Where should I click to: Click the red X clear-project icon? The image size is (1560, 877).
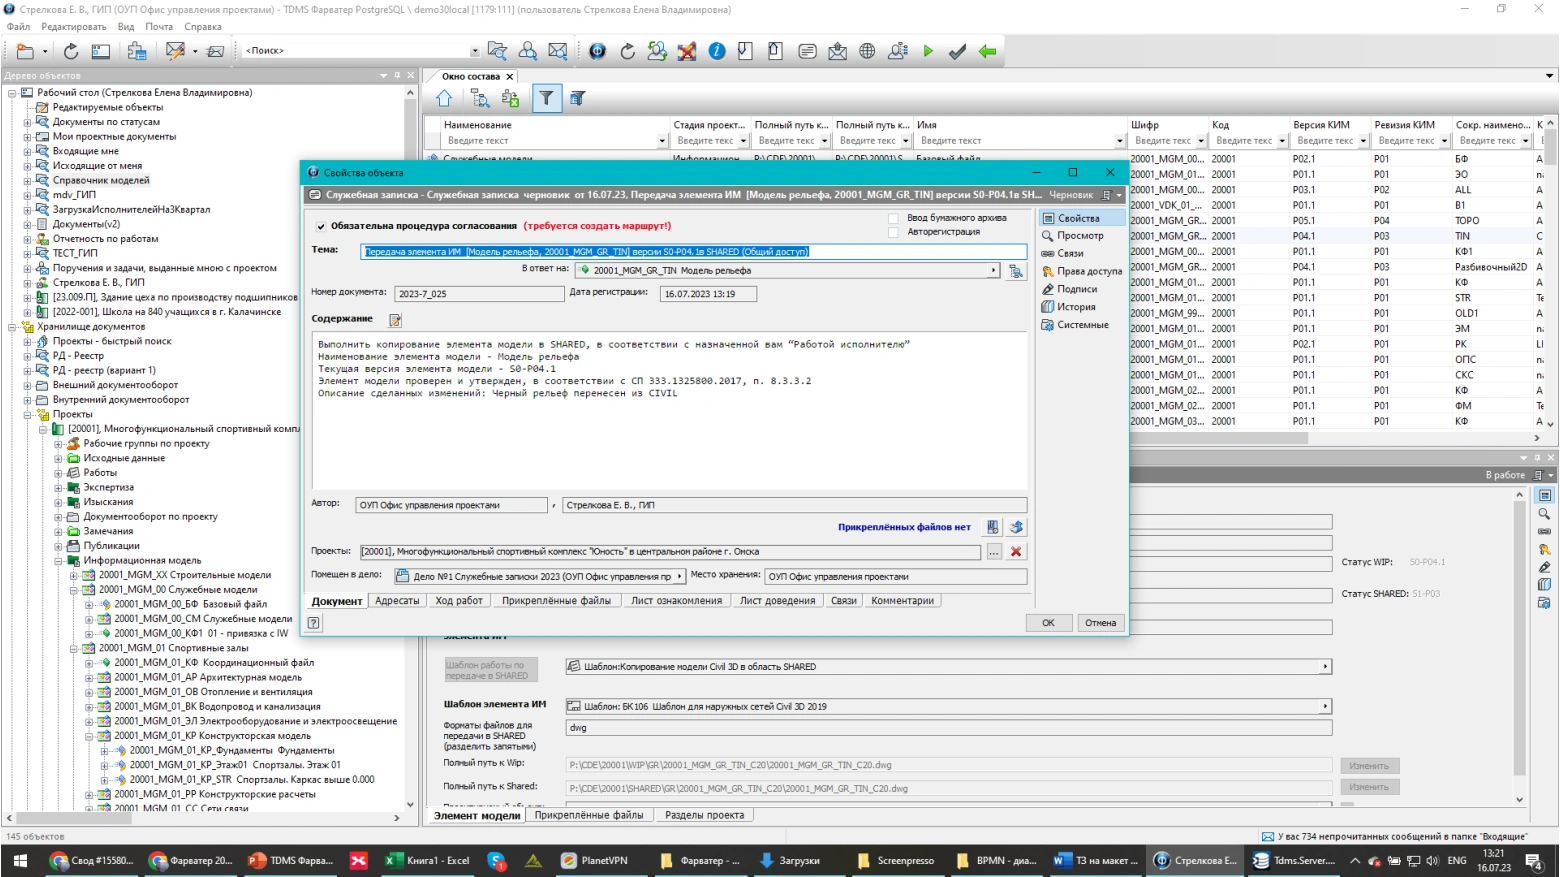pos(1016,552)
